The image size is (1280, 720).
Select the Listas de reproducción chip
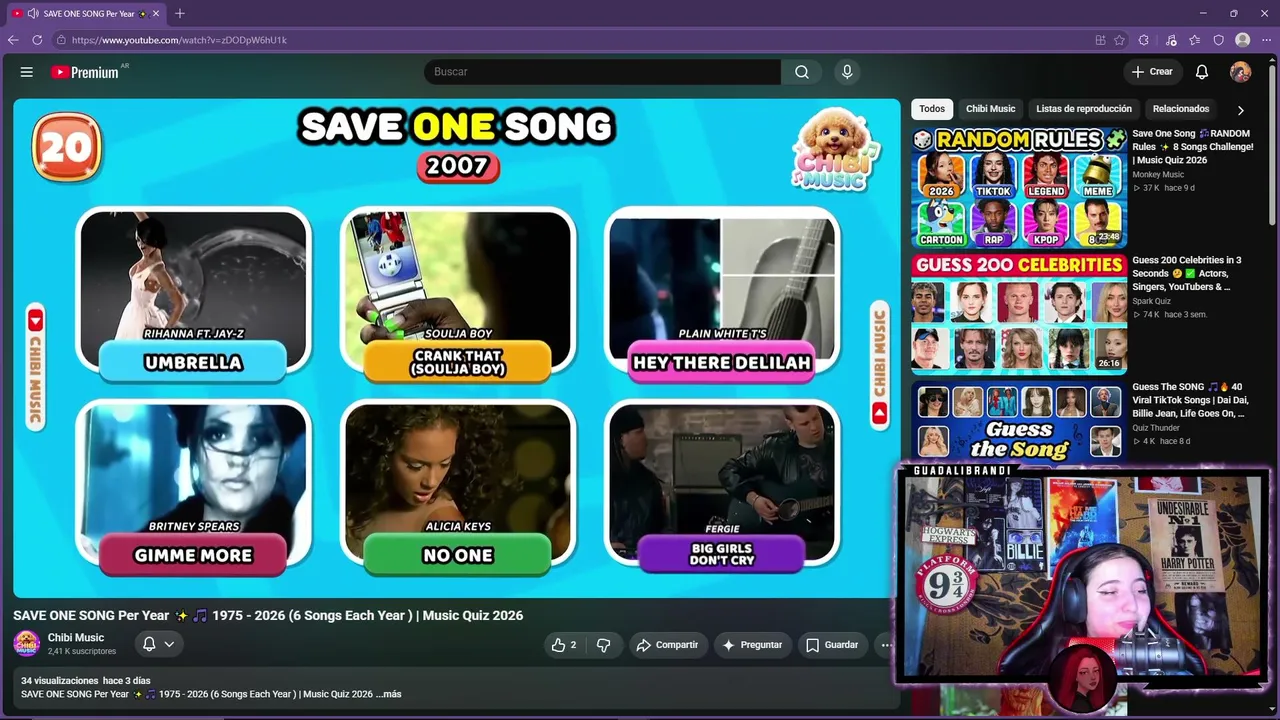click(1084, 109)
